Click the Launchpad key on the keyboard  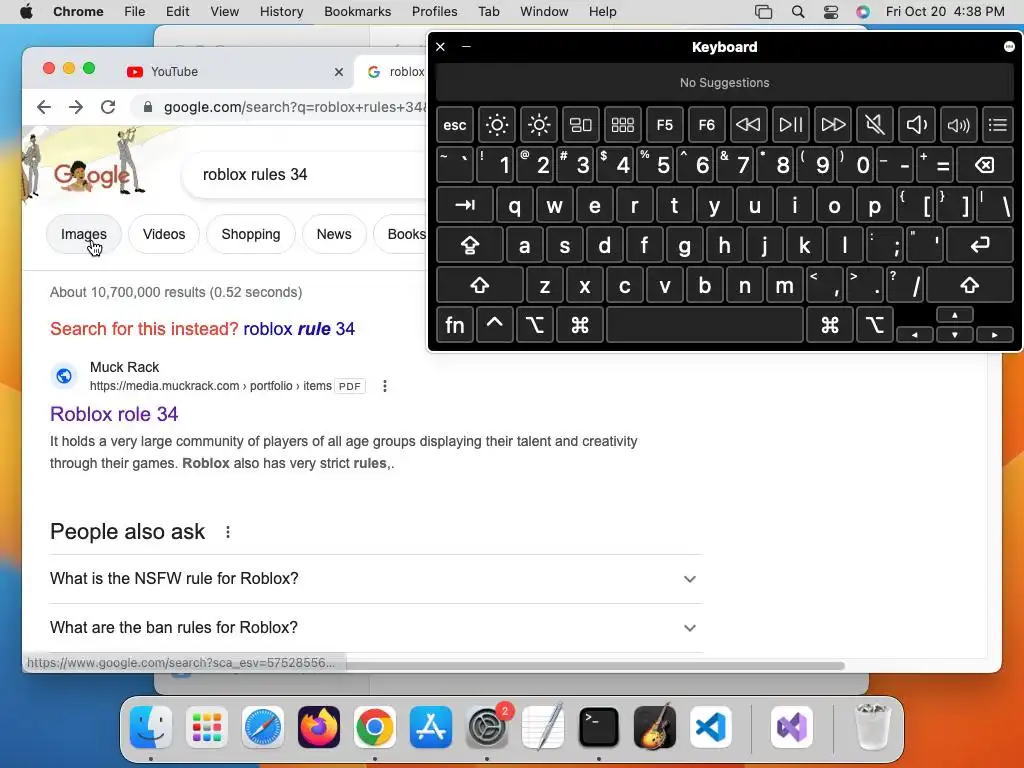[622, 125]
